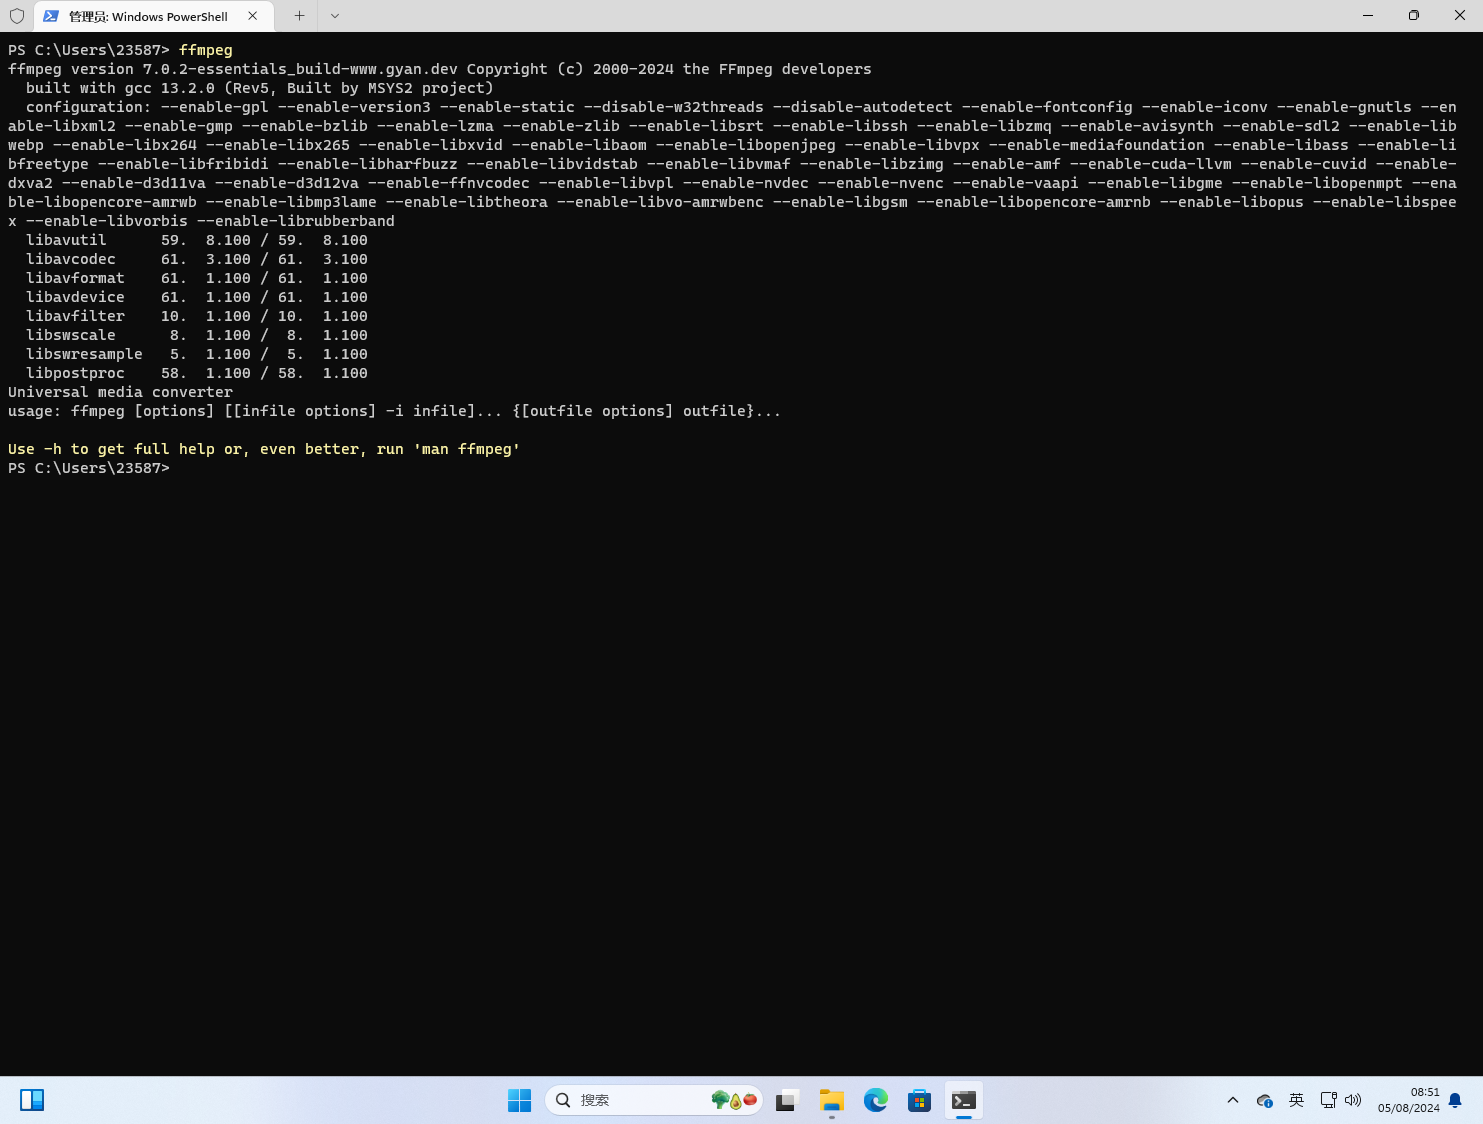Minimize the PowerShell window
1483x1124 pixels.
pos(1368,16)
